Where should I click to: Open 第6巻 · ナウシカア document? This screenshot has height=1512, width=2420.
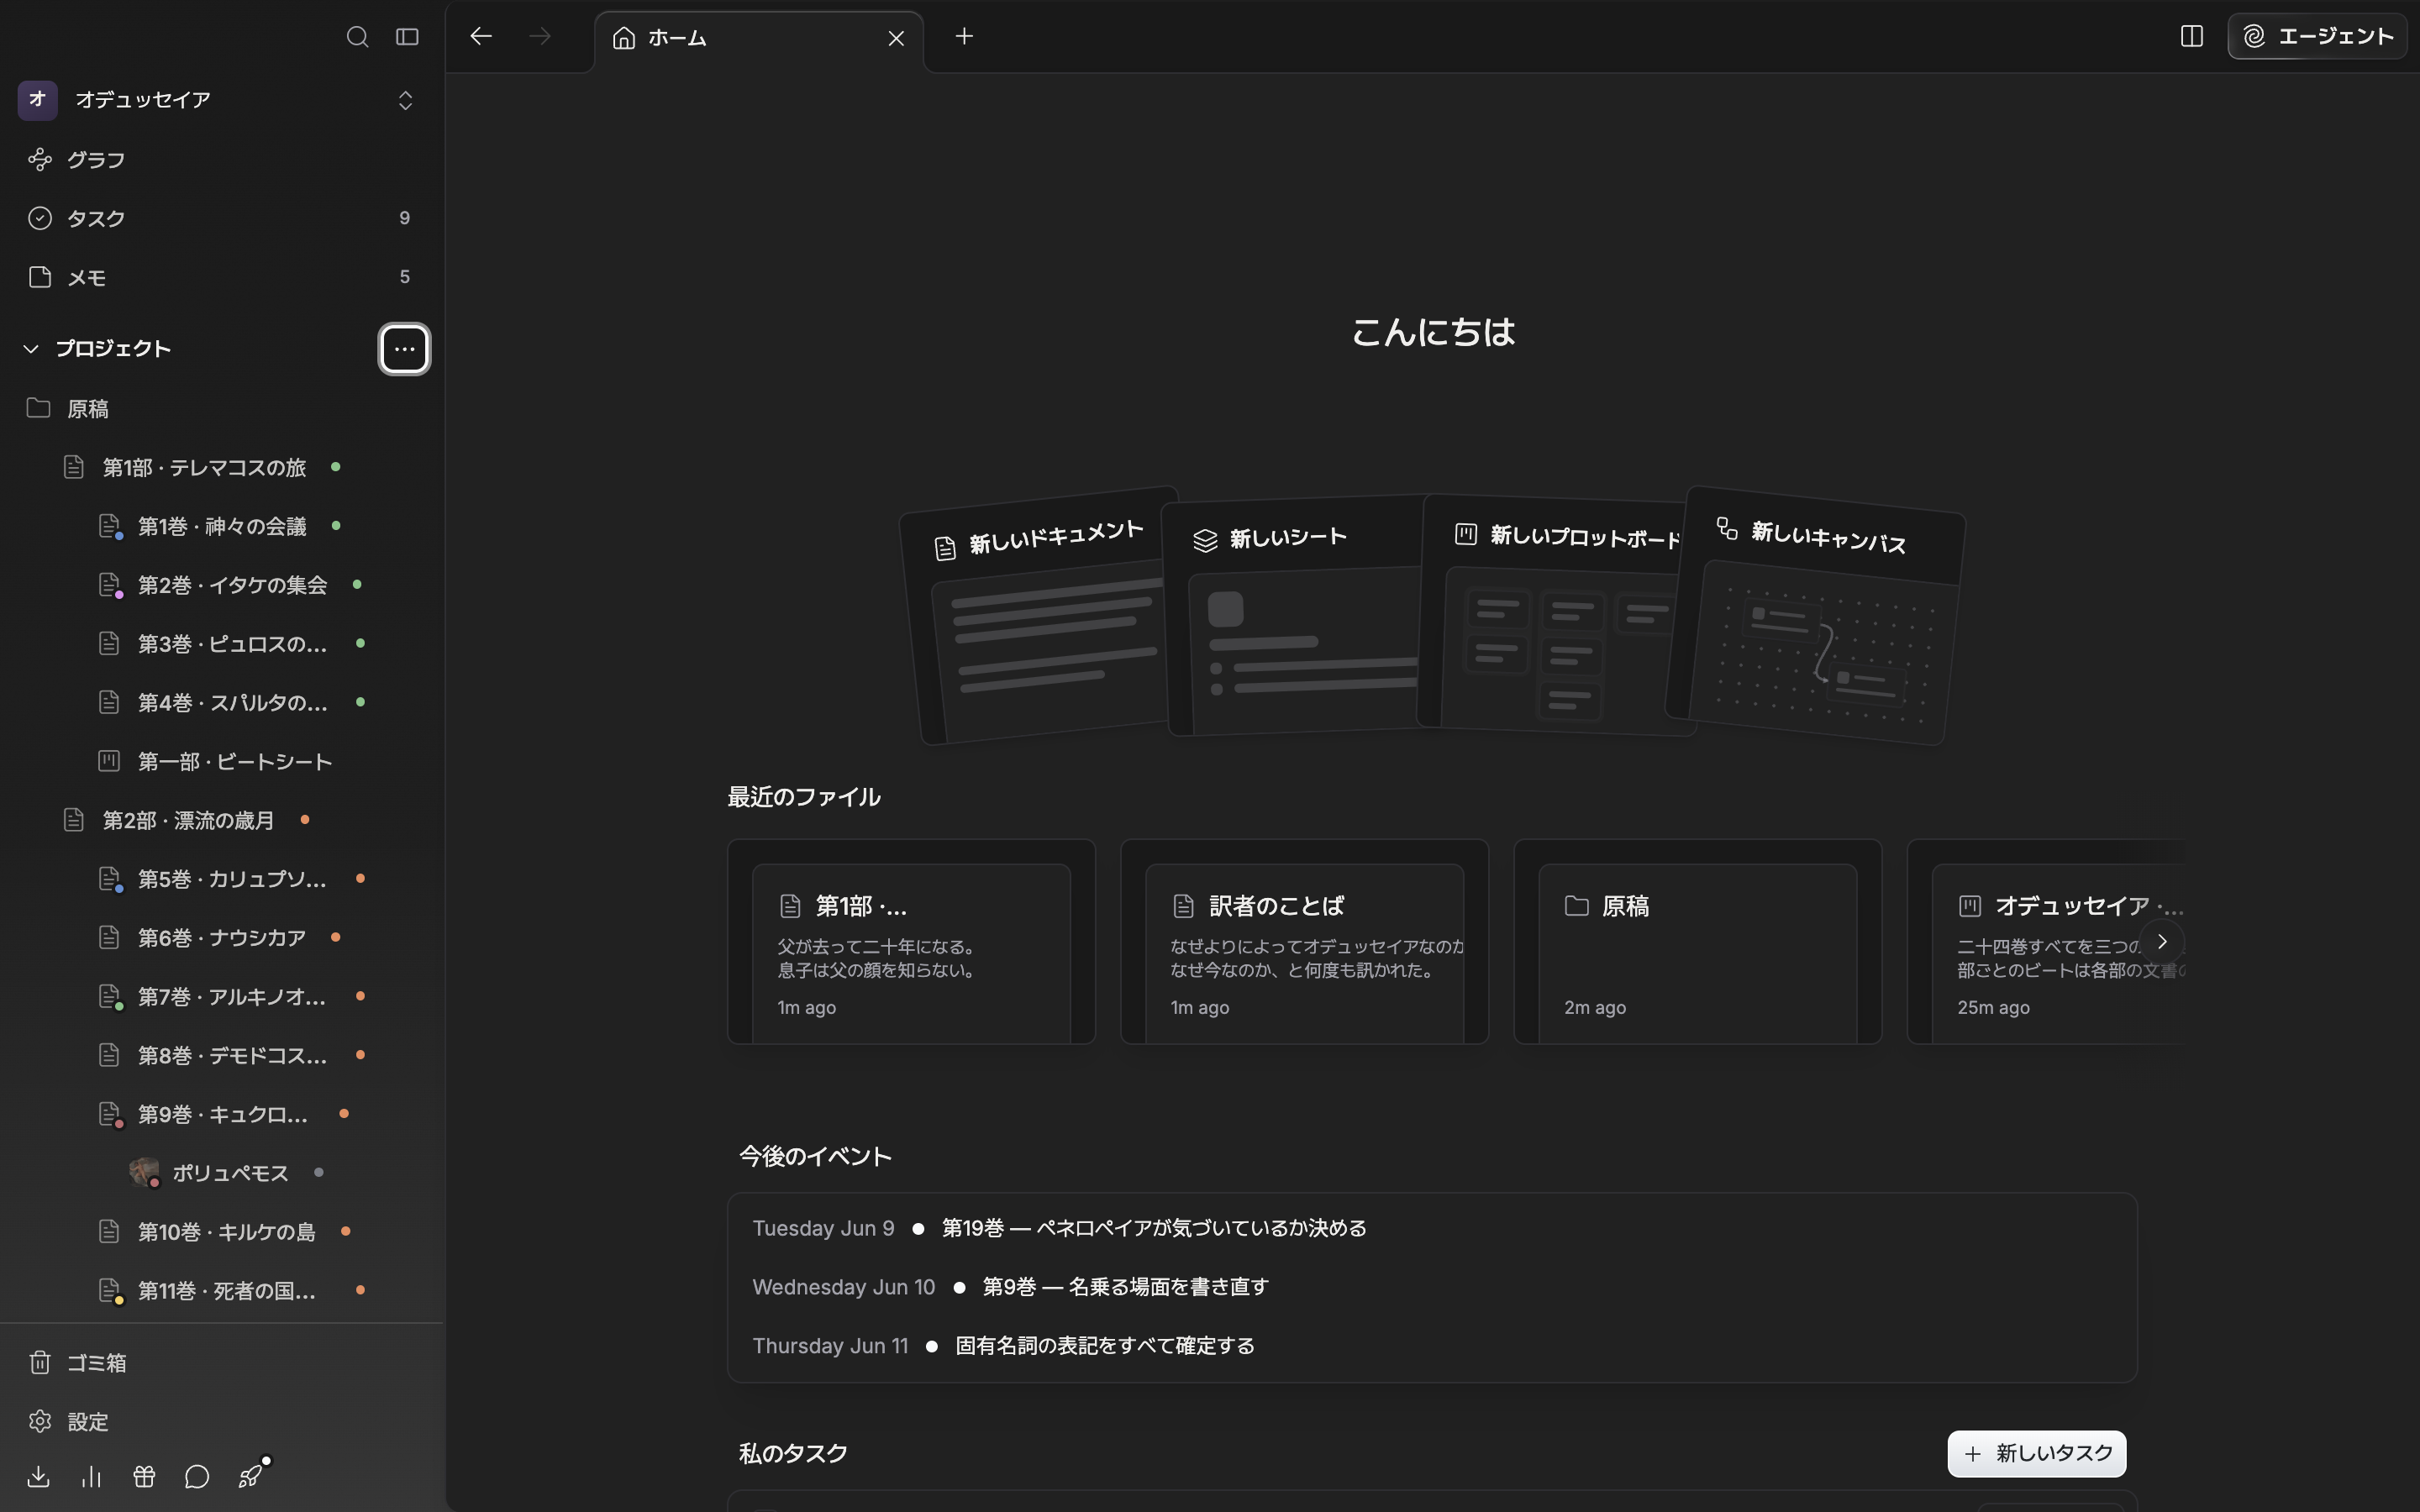click(221, 938)
